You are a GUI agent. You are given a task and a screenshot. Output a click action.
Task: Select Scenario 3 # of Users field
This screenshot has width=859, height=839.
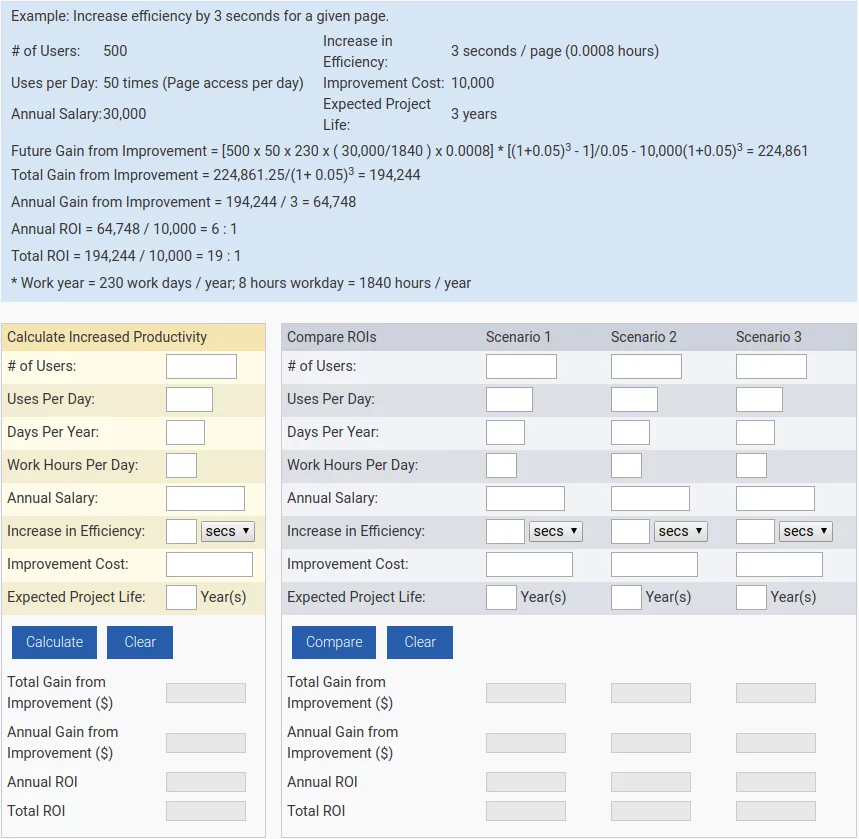[771, 367]
